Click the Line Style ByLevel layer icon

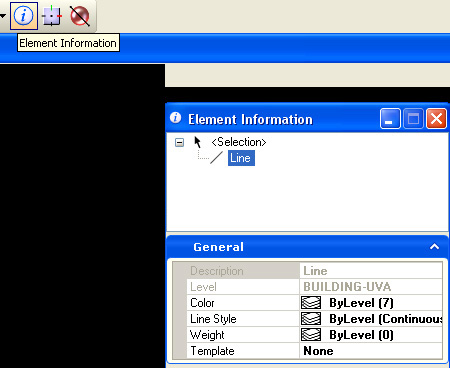tap(311, 319)
